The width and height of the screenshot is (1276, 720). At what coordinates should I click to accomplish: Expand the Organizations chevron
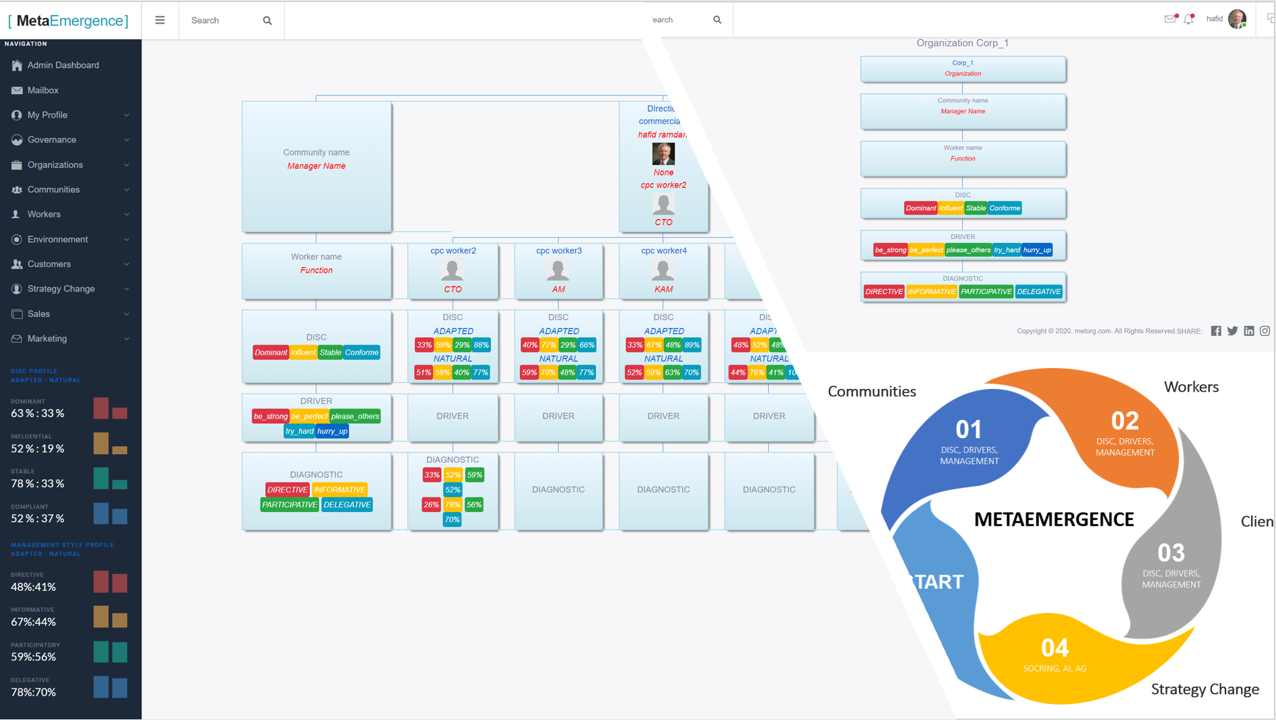pyautogui.click(x=126, y=165)
